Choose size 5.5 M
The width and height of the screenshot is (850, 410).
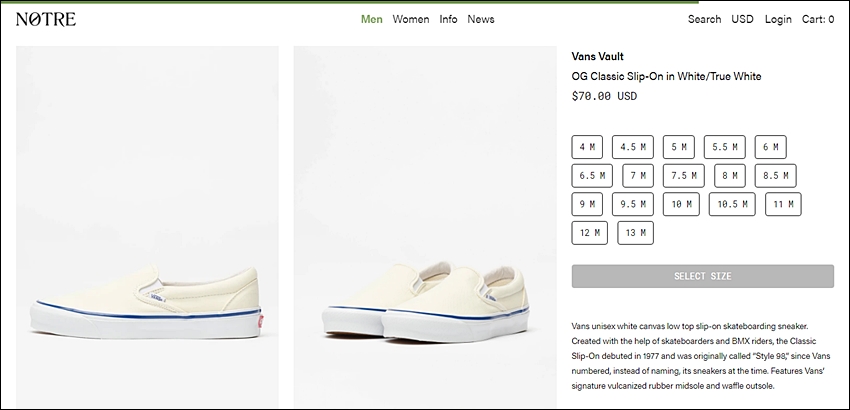click(x=724, y=147)
